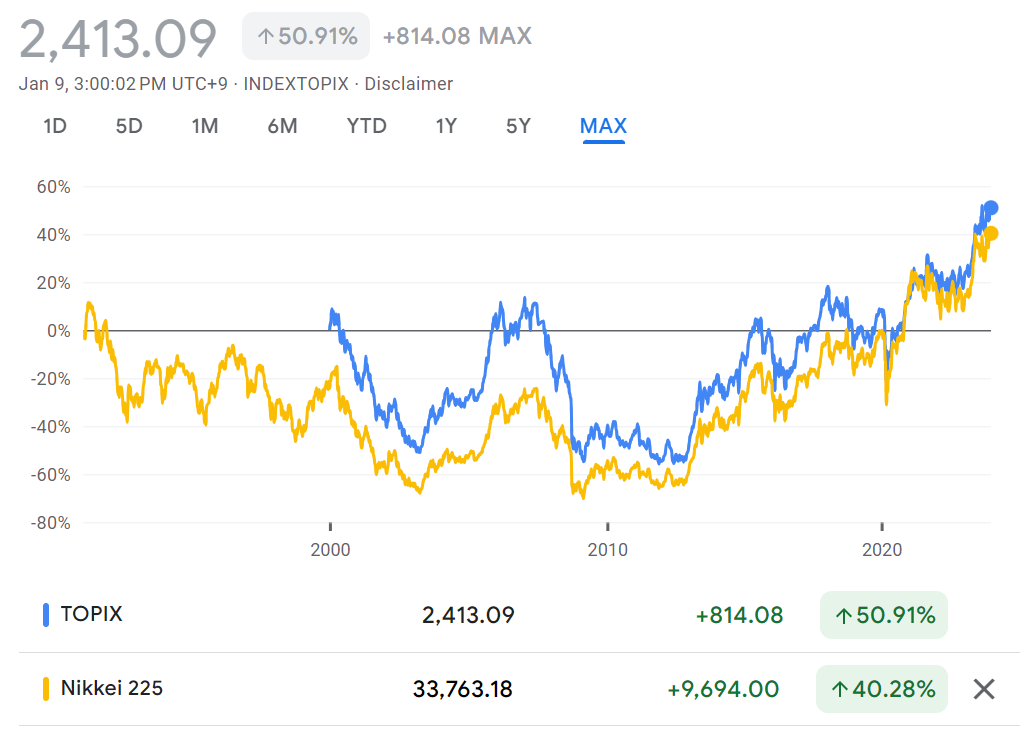The width and height of the screenshot is (1033, 731).
Task: Click the 2010 label on the time axis
Action: 607,550
